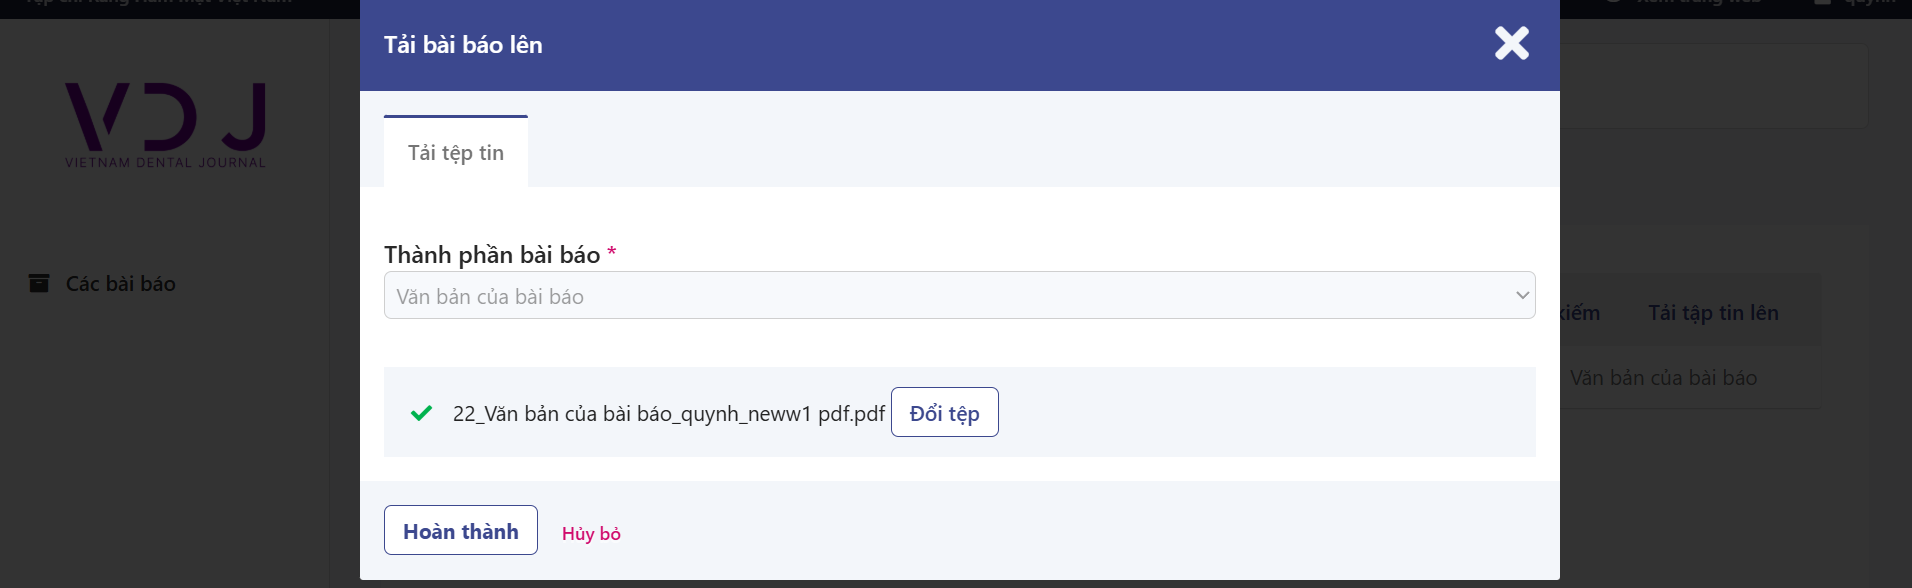The width and height of the screenshot is (1912, 588).
Task: Select the Tải tệp tin tab
Action: (456, 153)
